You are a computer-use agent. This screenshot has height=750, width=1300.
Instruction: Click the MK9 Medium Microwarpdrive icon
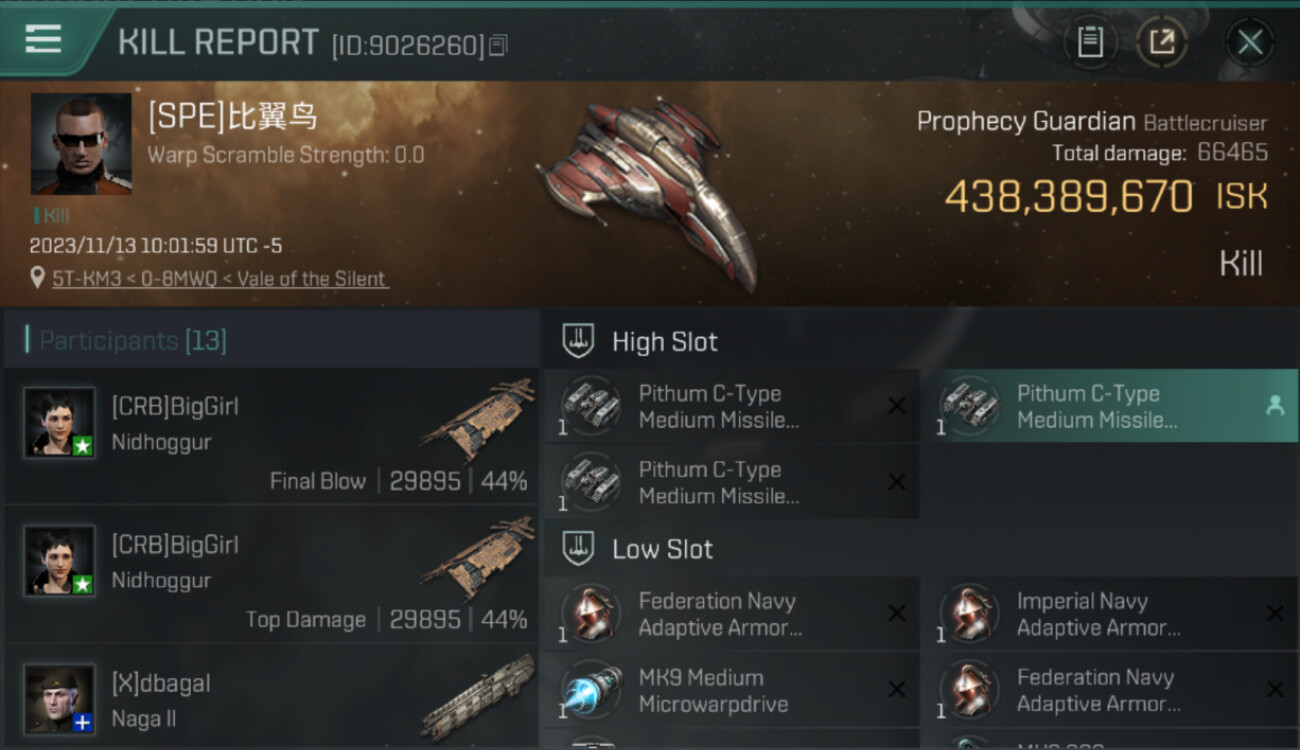point(591,691)
